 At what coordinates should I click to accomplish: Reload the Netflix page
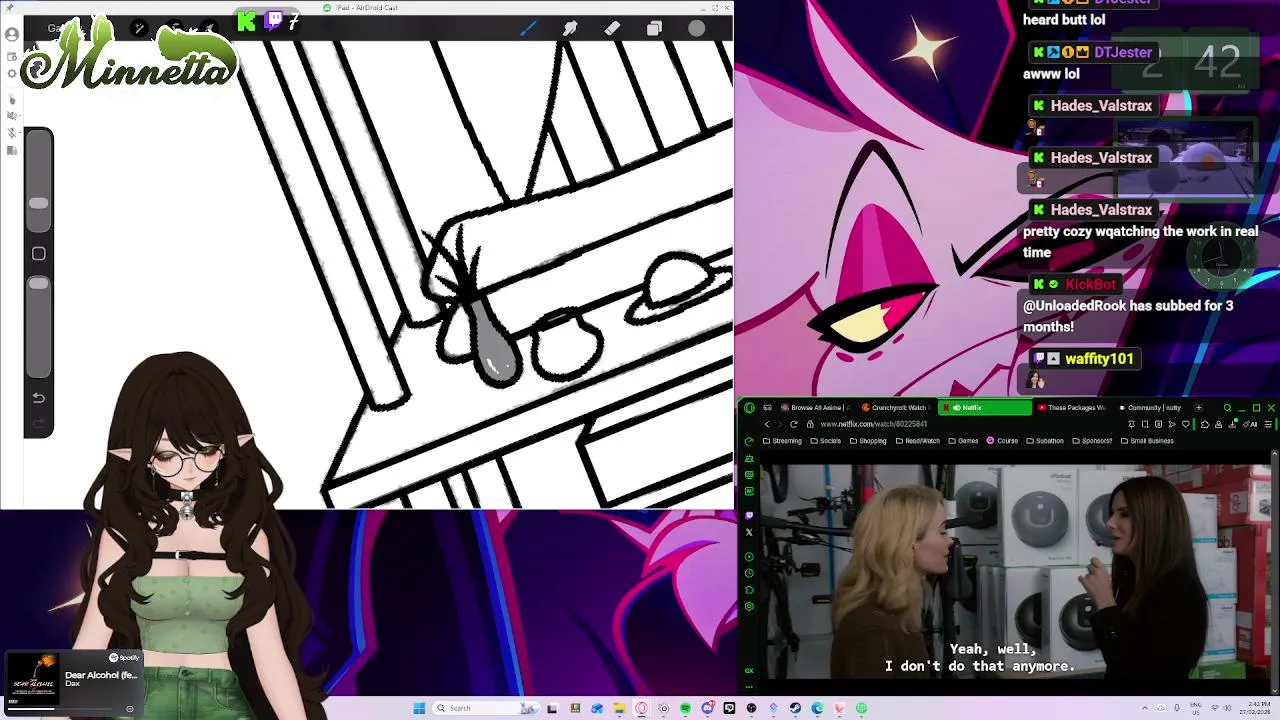(793, 424)
